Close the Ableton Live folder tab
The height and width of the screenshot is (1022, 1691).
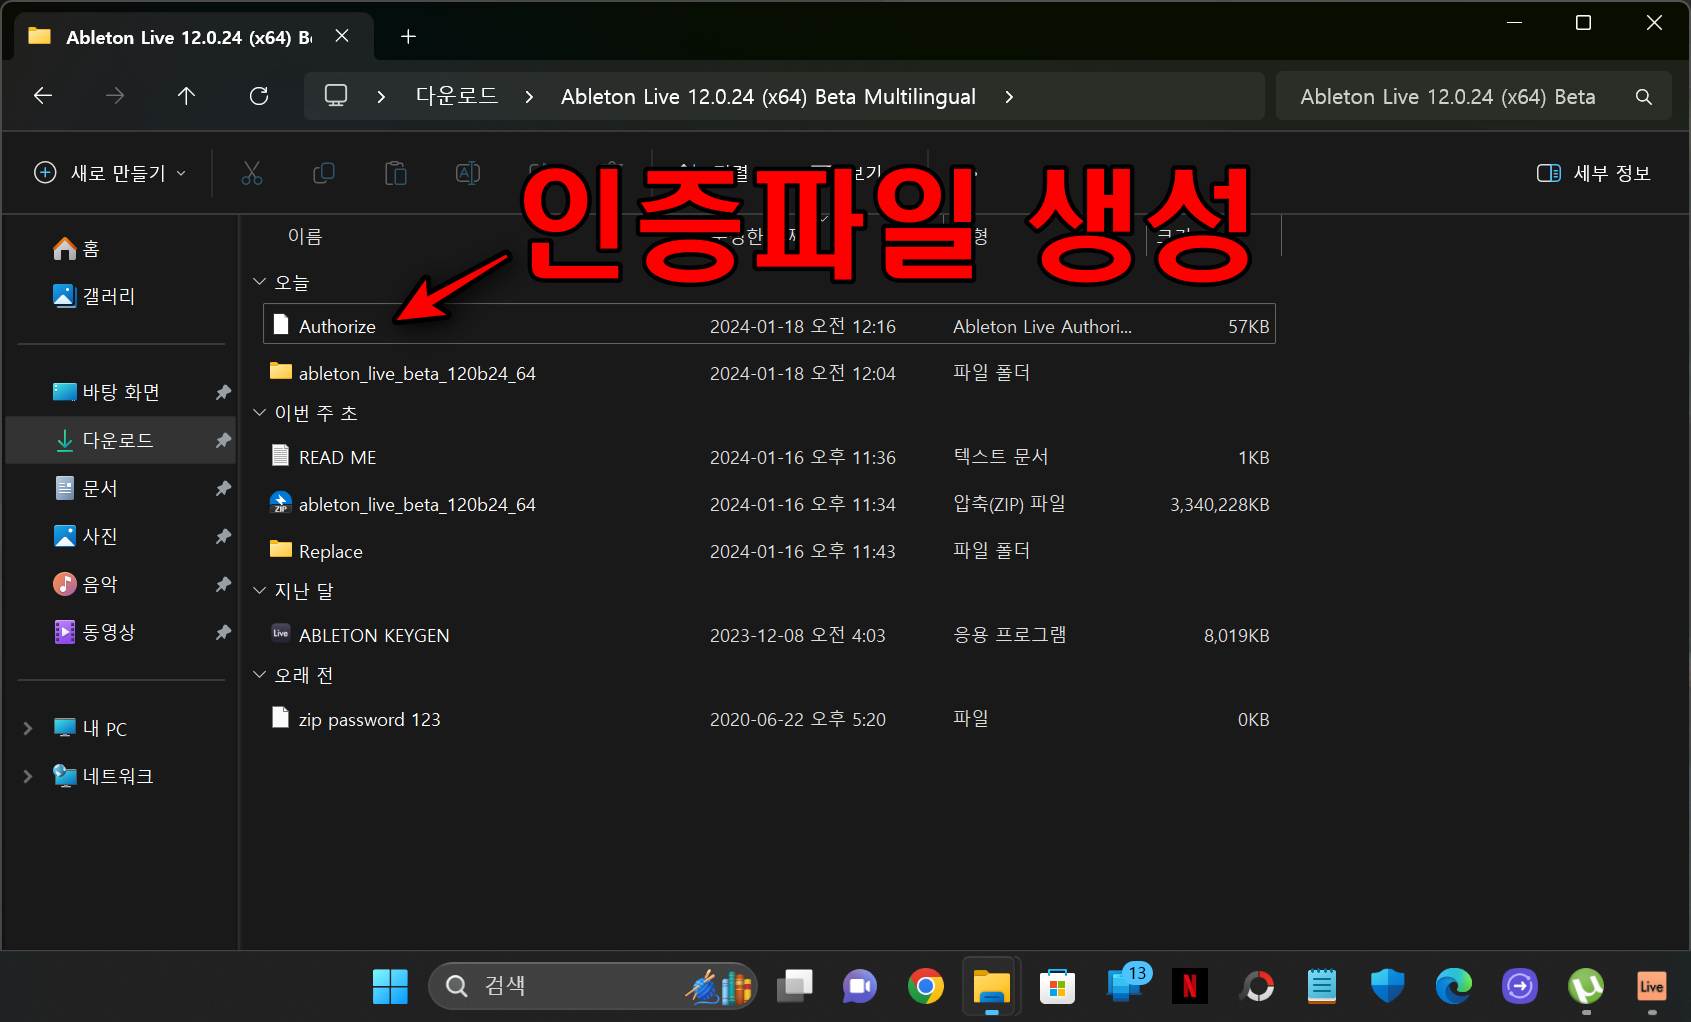(342, 36)
